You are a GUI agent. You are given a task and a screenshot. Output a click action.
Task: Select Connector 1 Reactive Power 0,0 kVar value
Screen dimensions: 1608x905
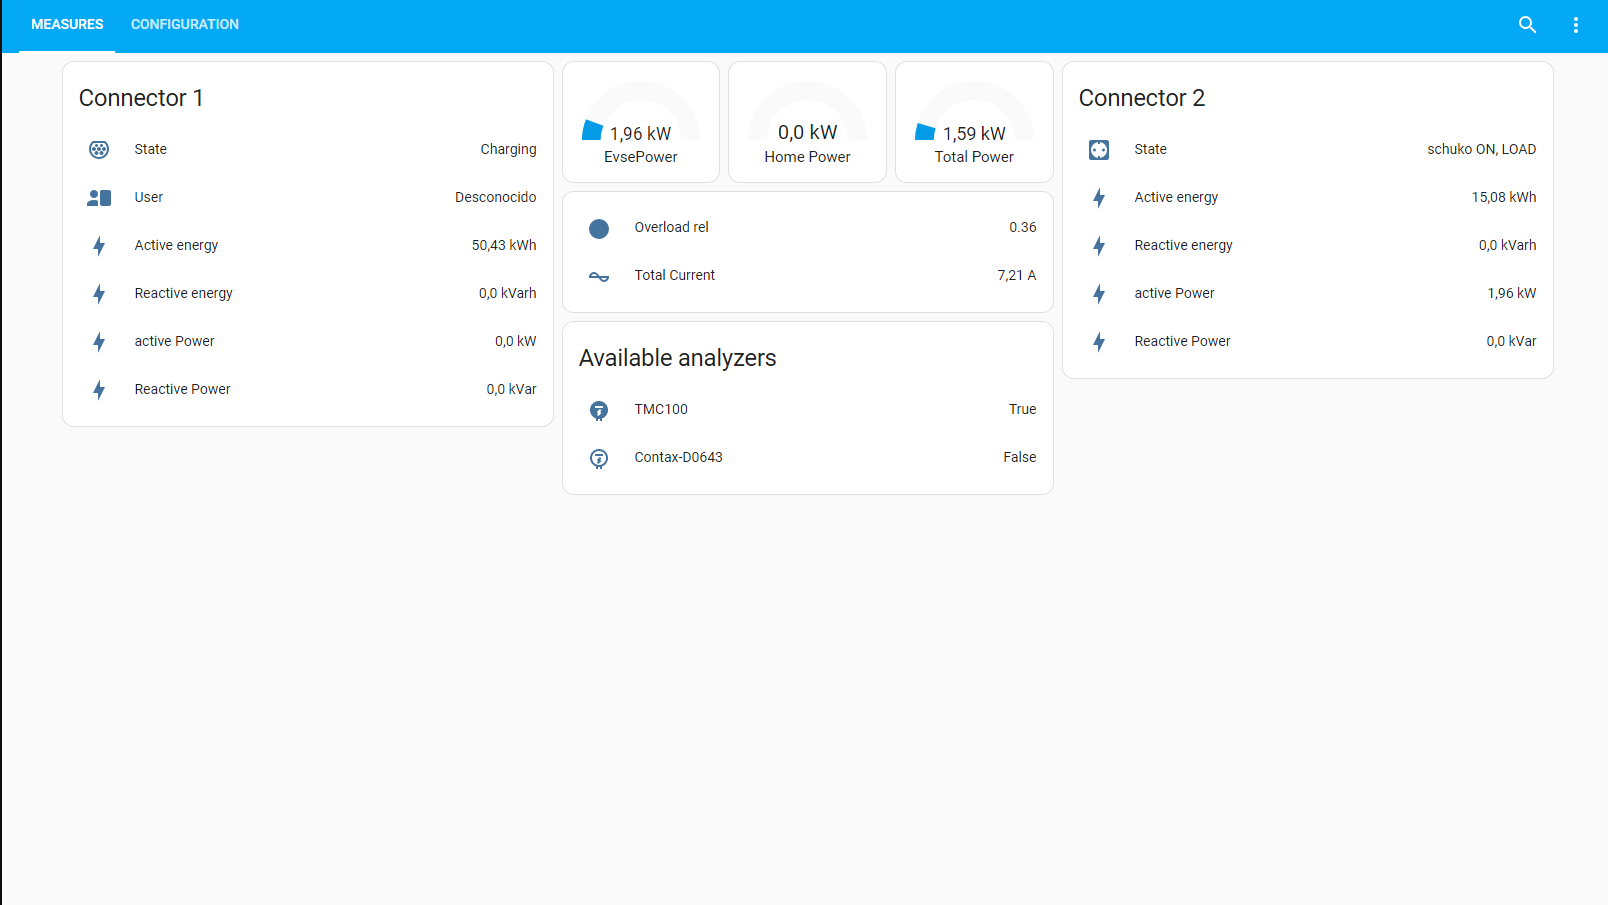coord(511,389)
